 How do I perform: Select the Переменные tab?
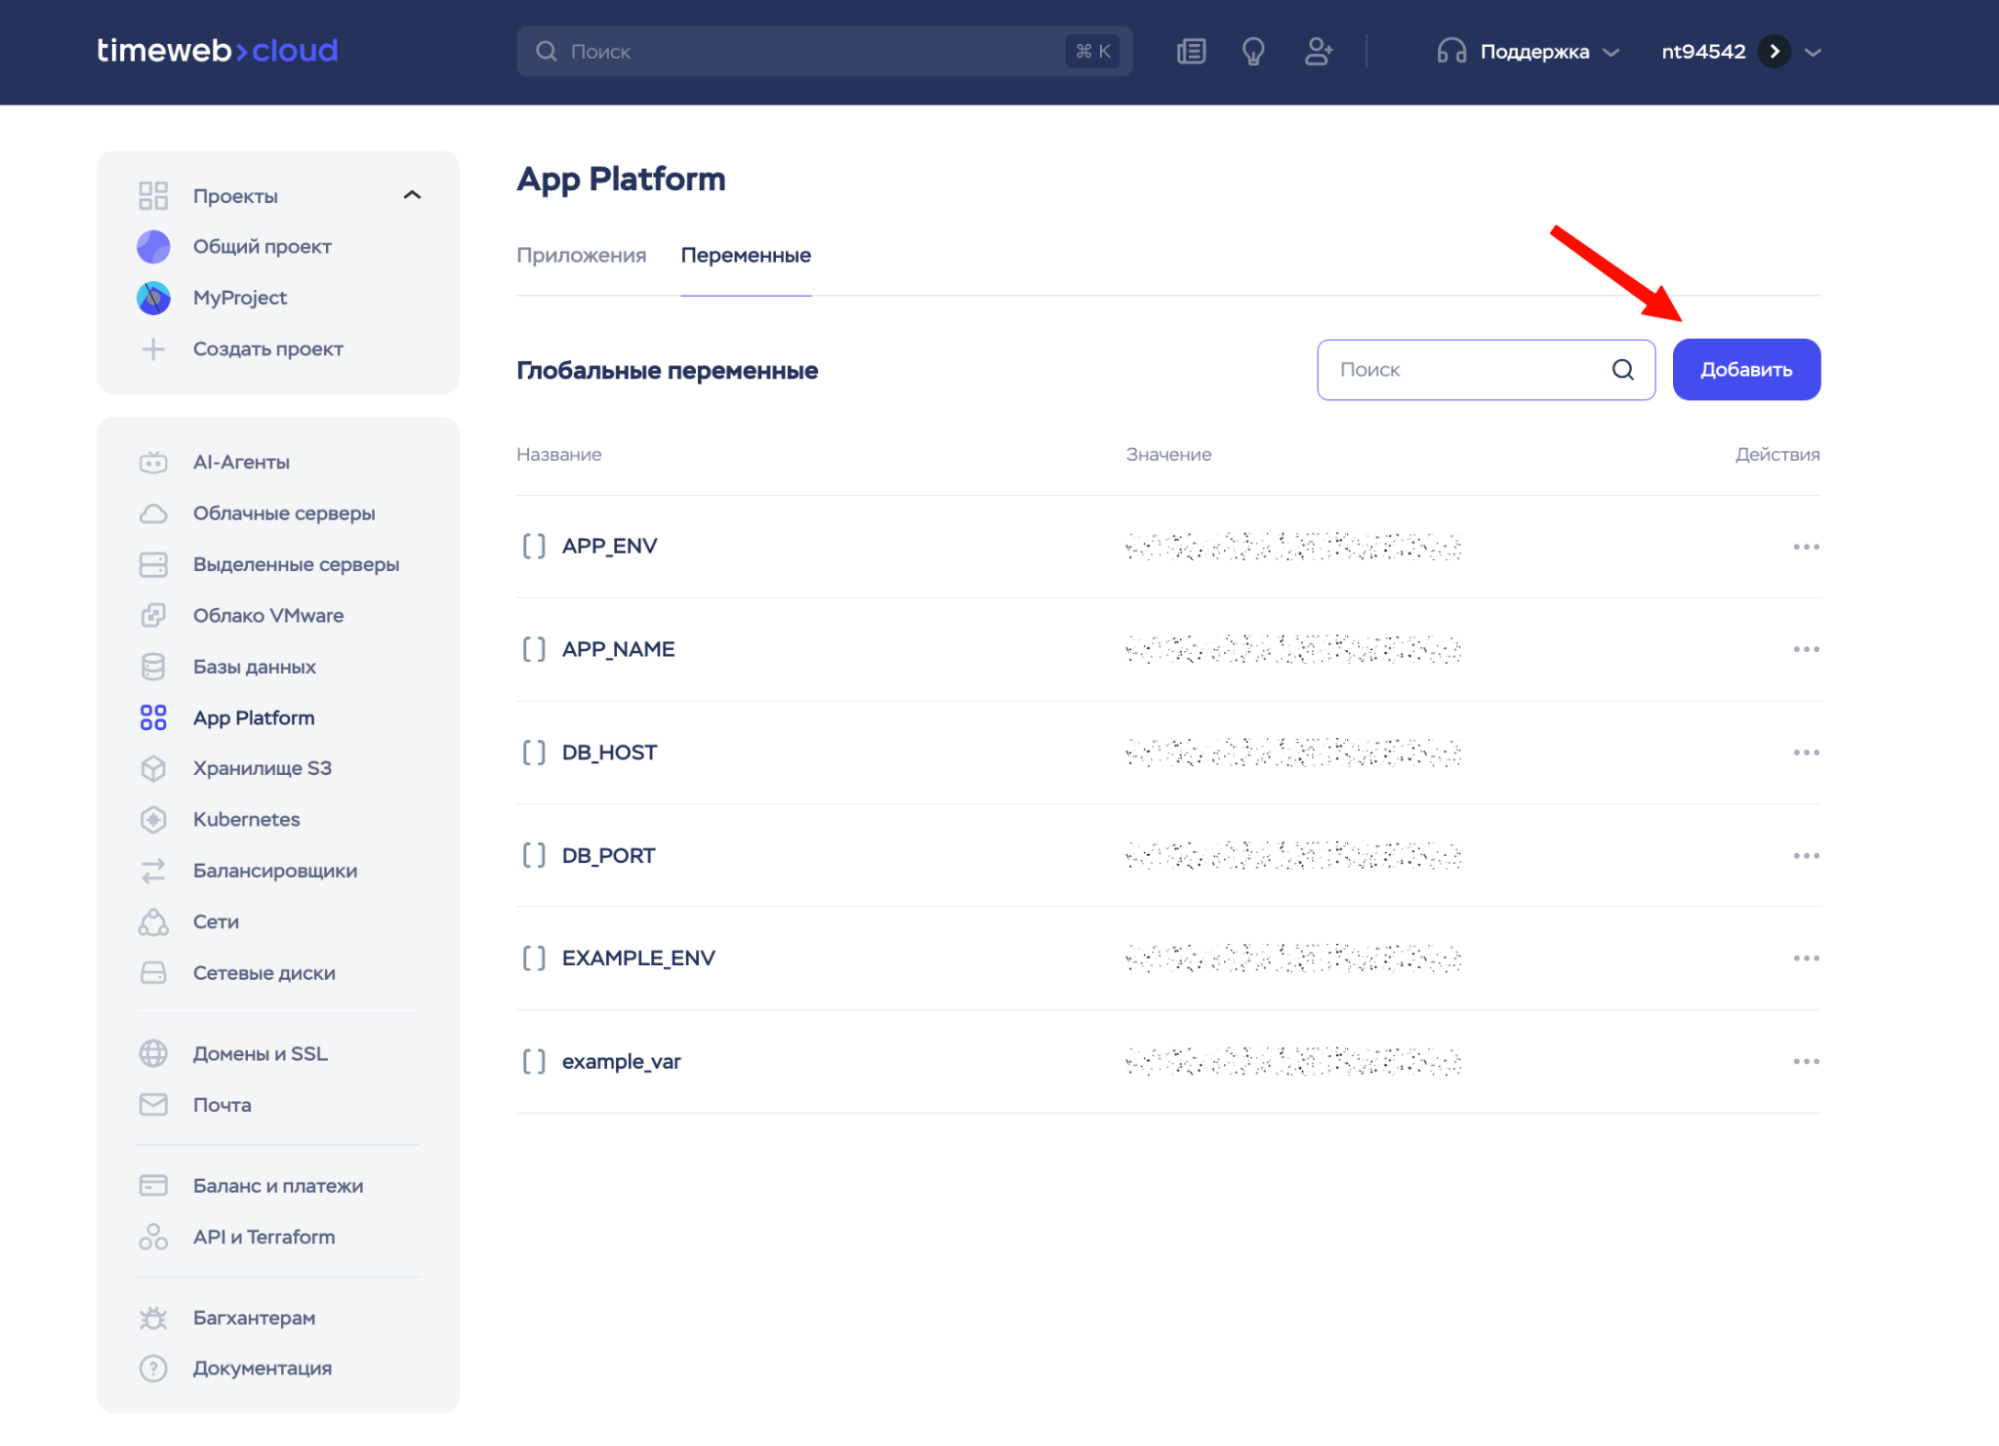[x=745, y=255]
